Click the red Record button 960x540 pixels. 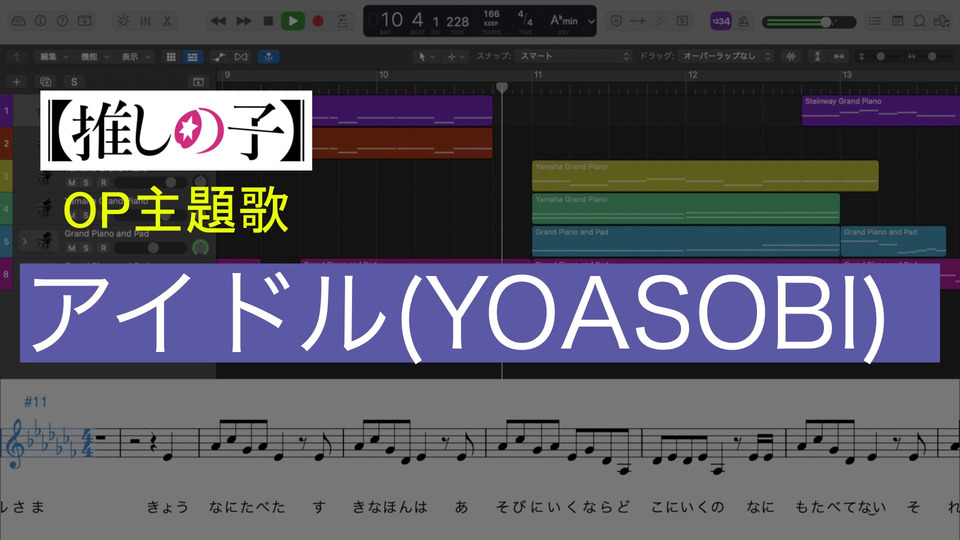318,21
